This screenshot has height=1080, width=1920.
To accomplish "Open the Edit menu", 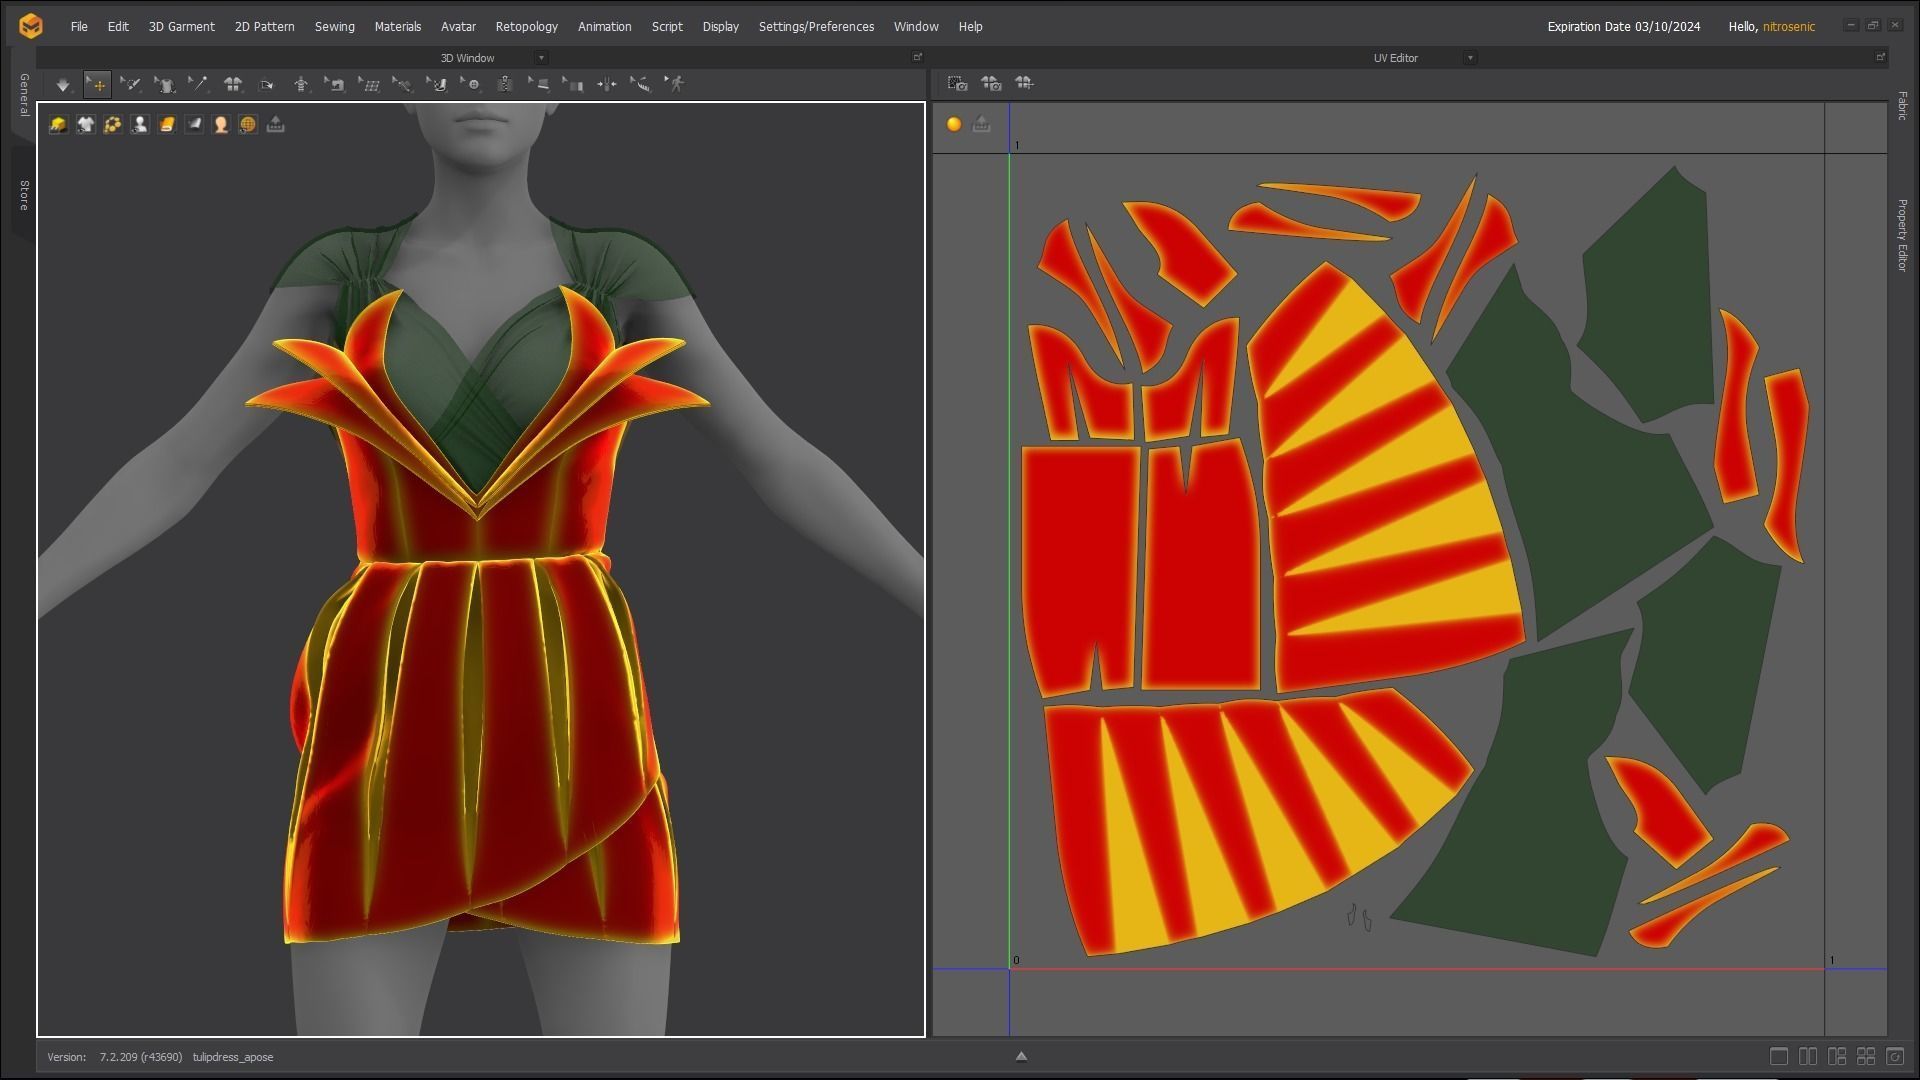I will (118, 27).
